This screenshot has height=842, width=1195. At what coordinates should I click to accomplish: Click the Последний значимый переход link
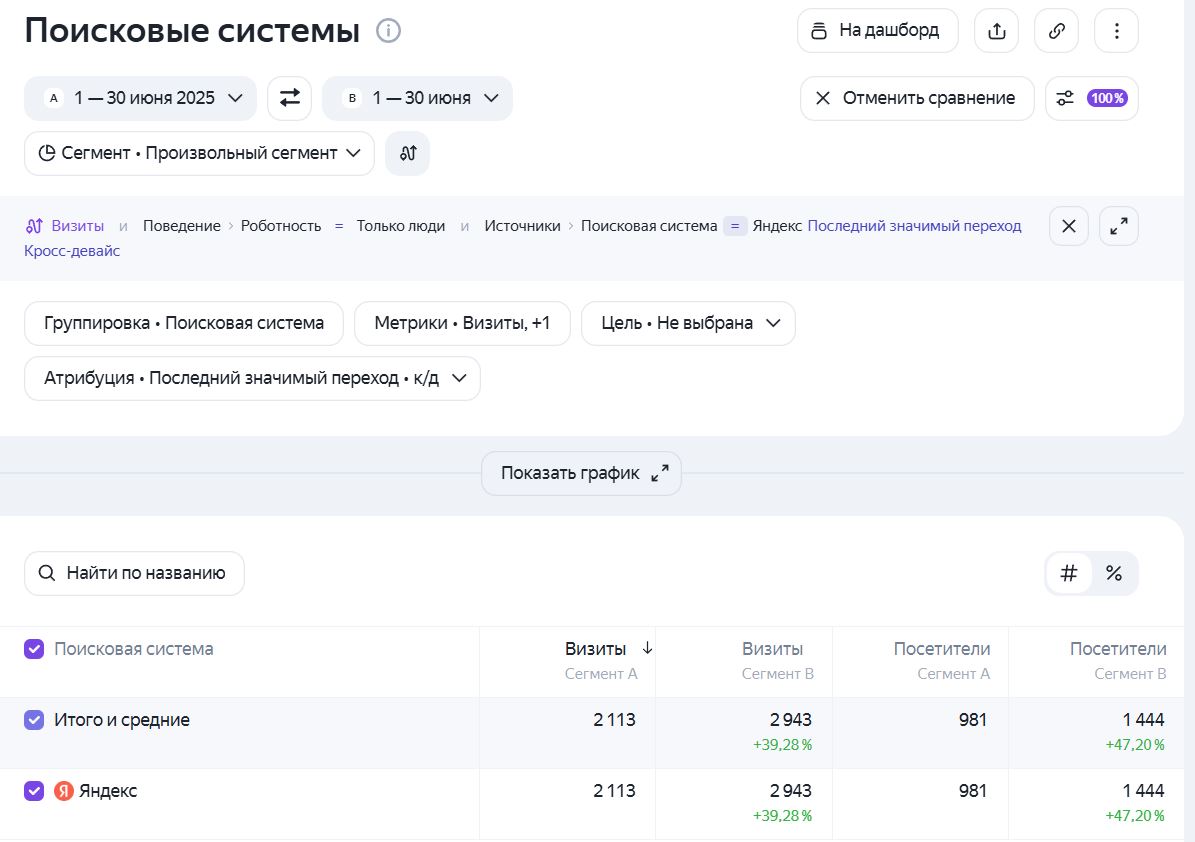pos(914,226)
